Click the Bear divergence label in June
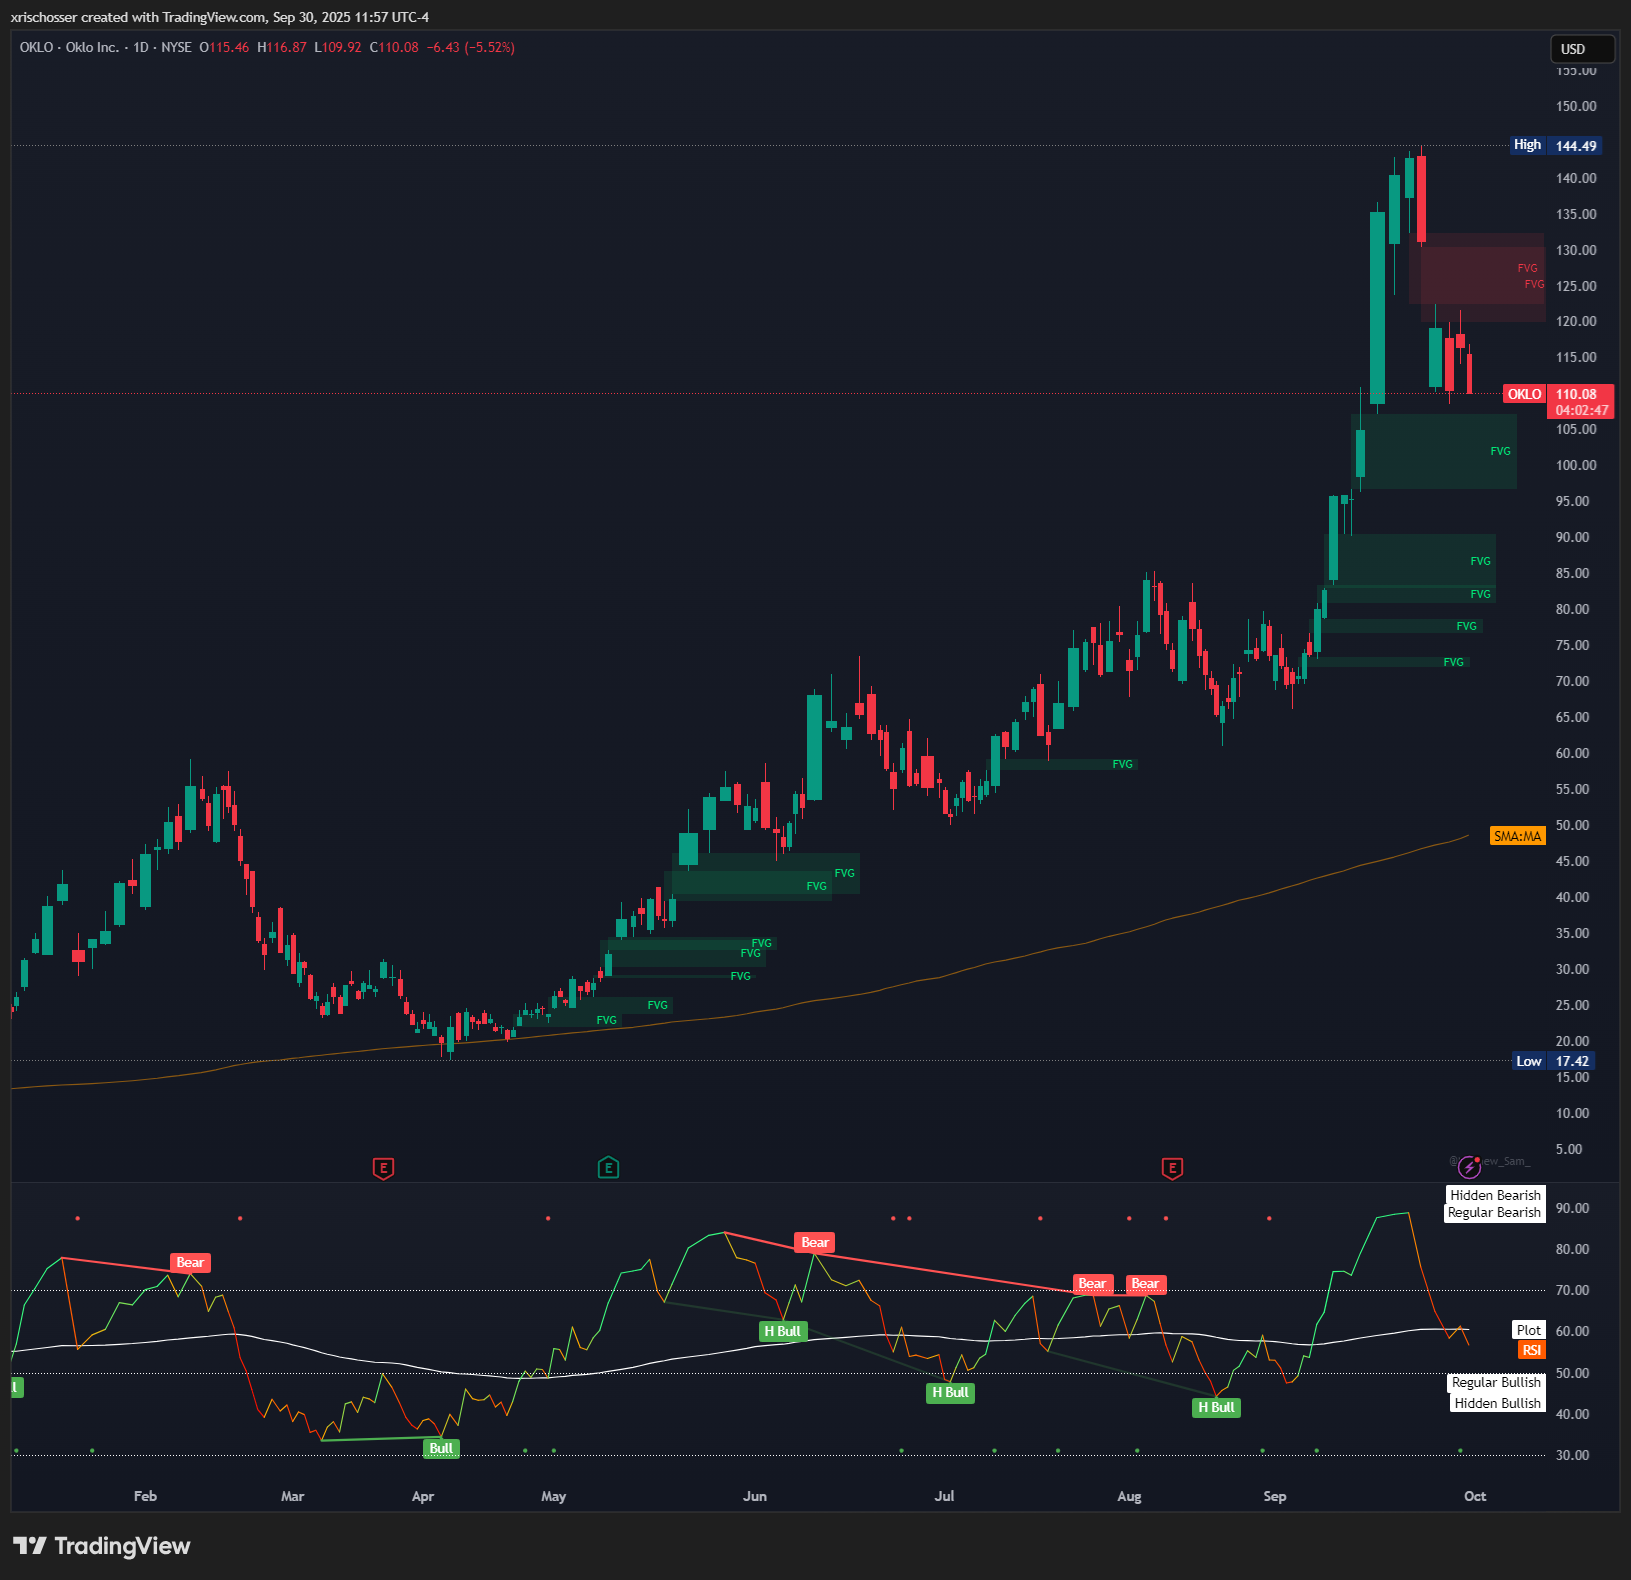The height and width of the screenshot is (1580, 1631). pyautogui.click(x=815, y=1242)
